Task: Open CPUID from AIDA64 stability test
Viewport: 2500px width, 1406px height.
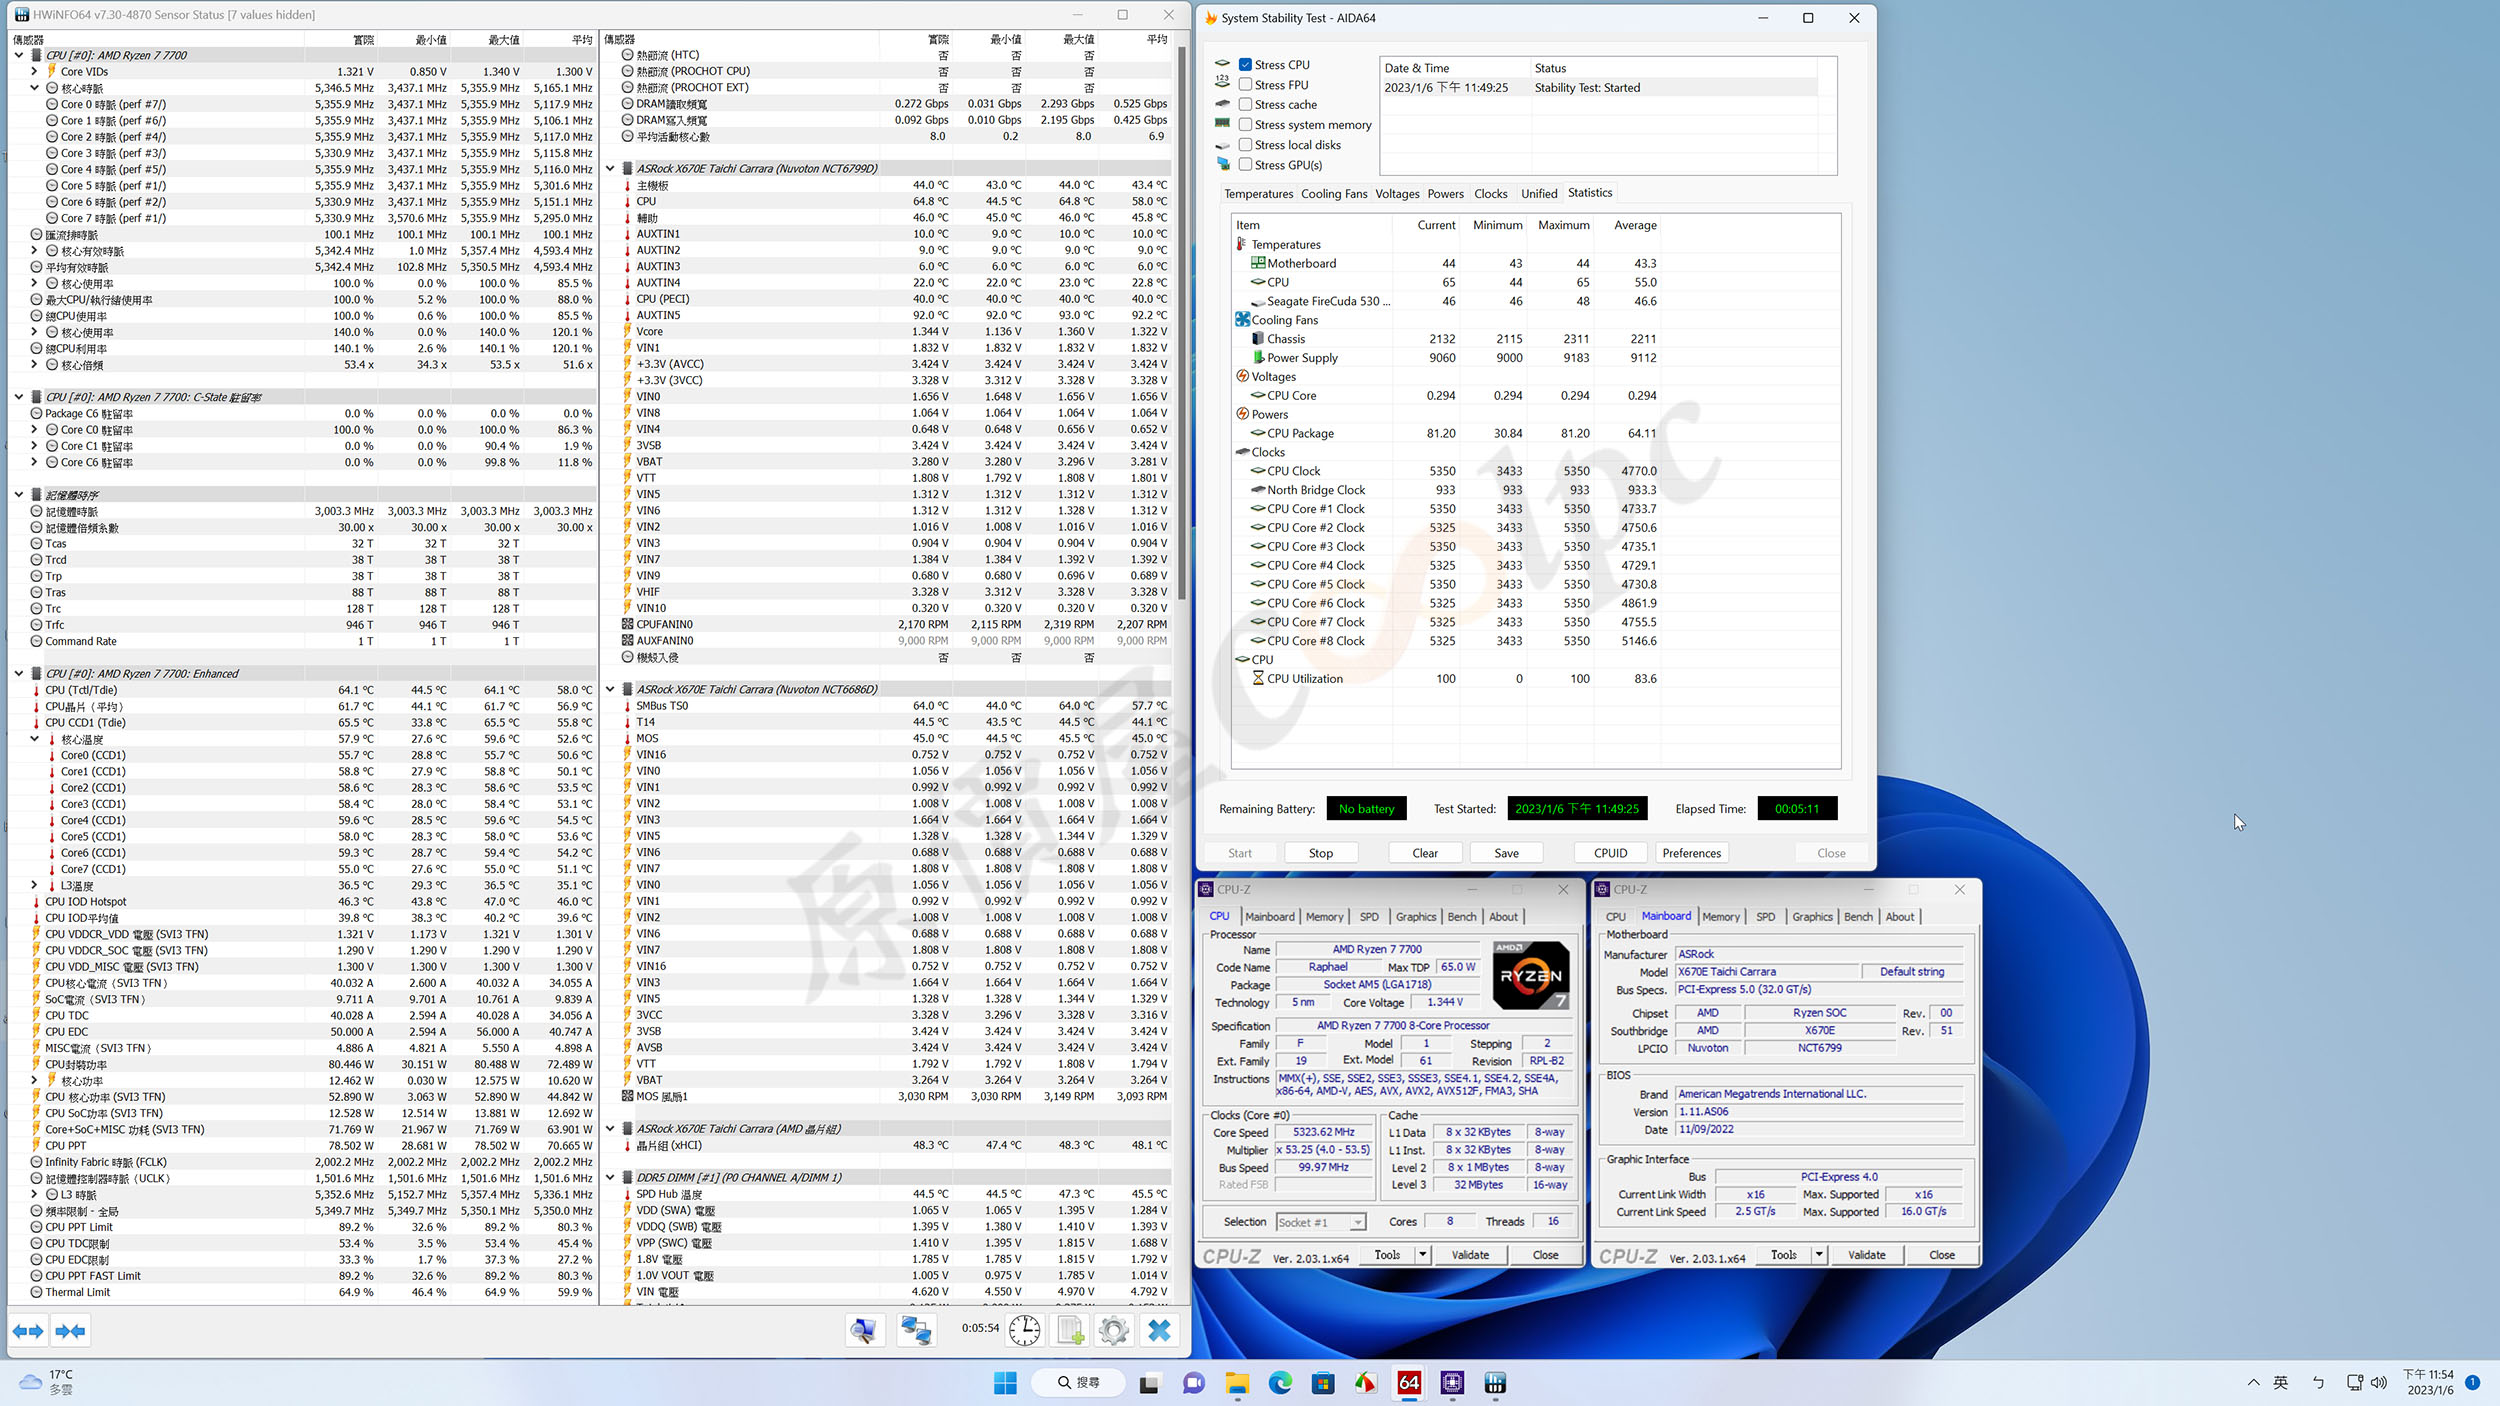Action: click(x=1610, y=853)
